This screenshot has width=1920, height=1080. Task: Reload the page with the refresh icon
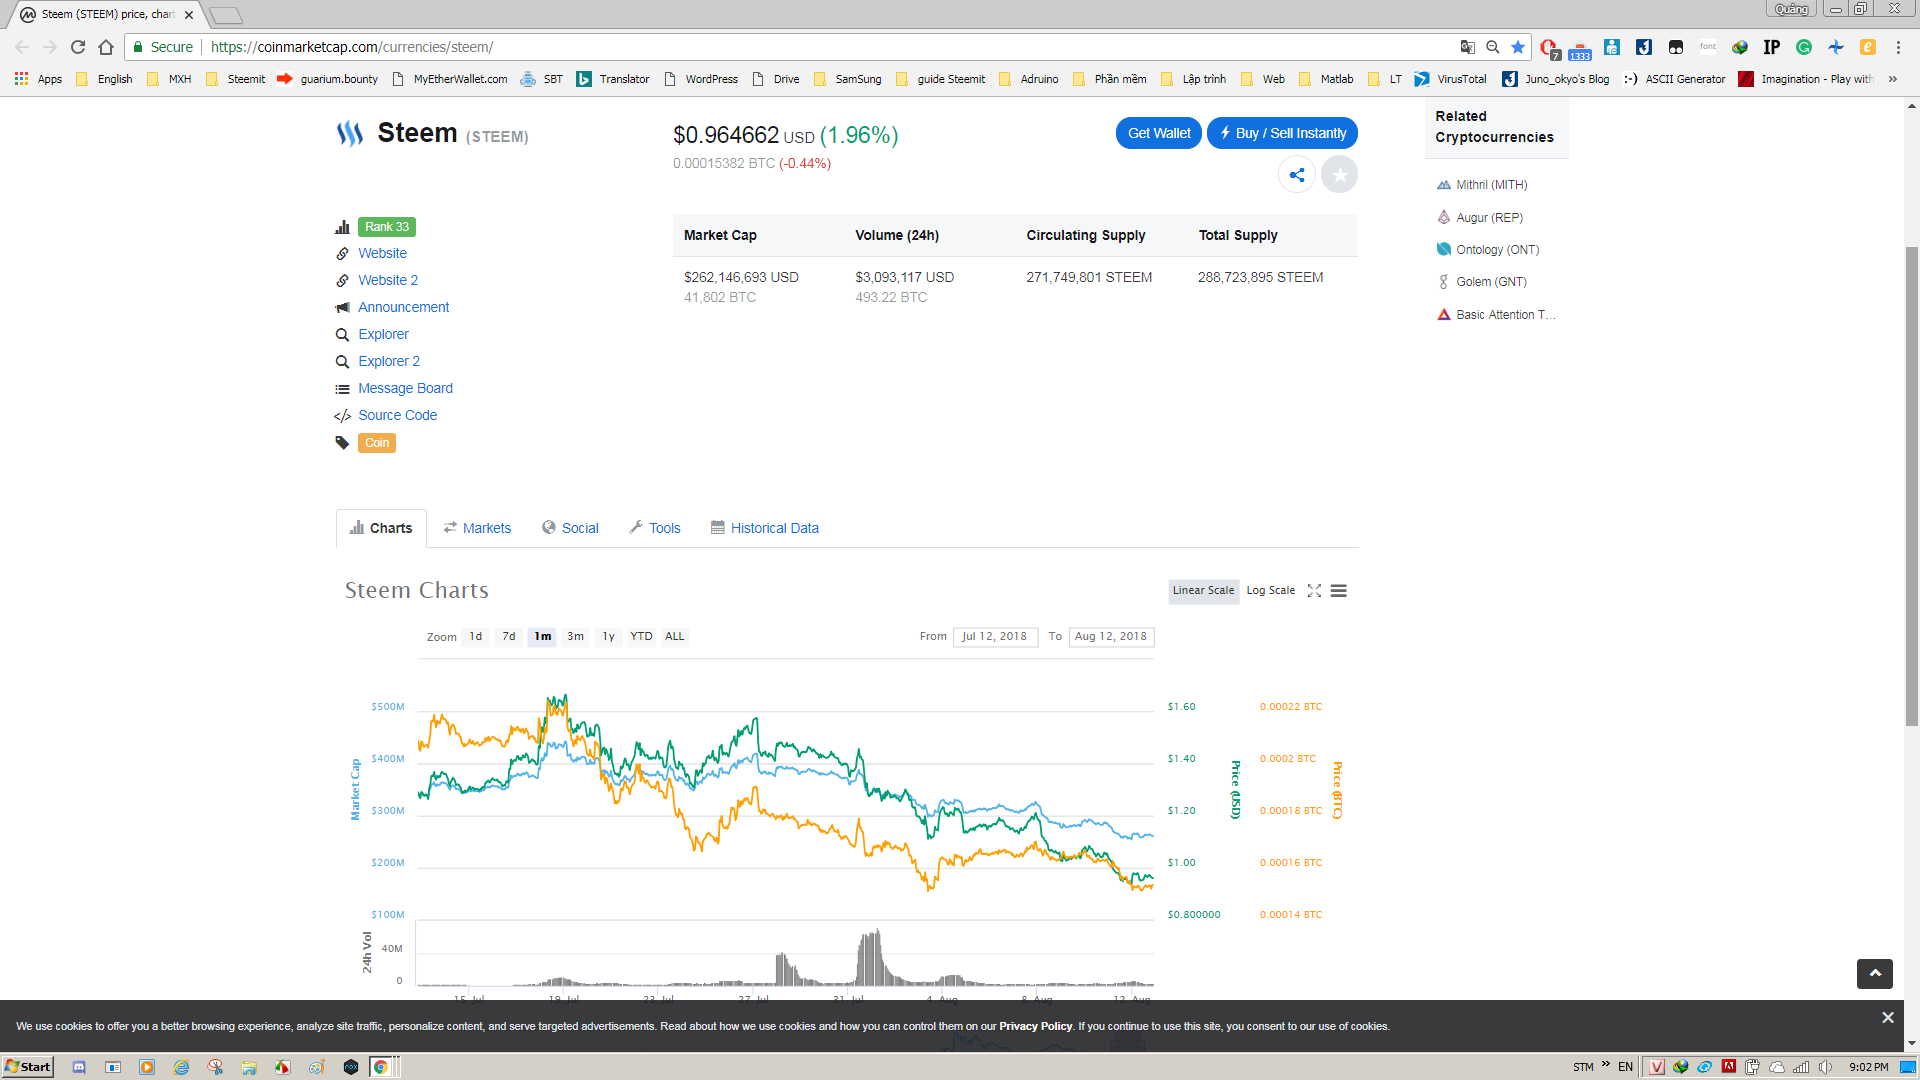click(x=78, y=47)
